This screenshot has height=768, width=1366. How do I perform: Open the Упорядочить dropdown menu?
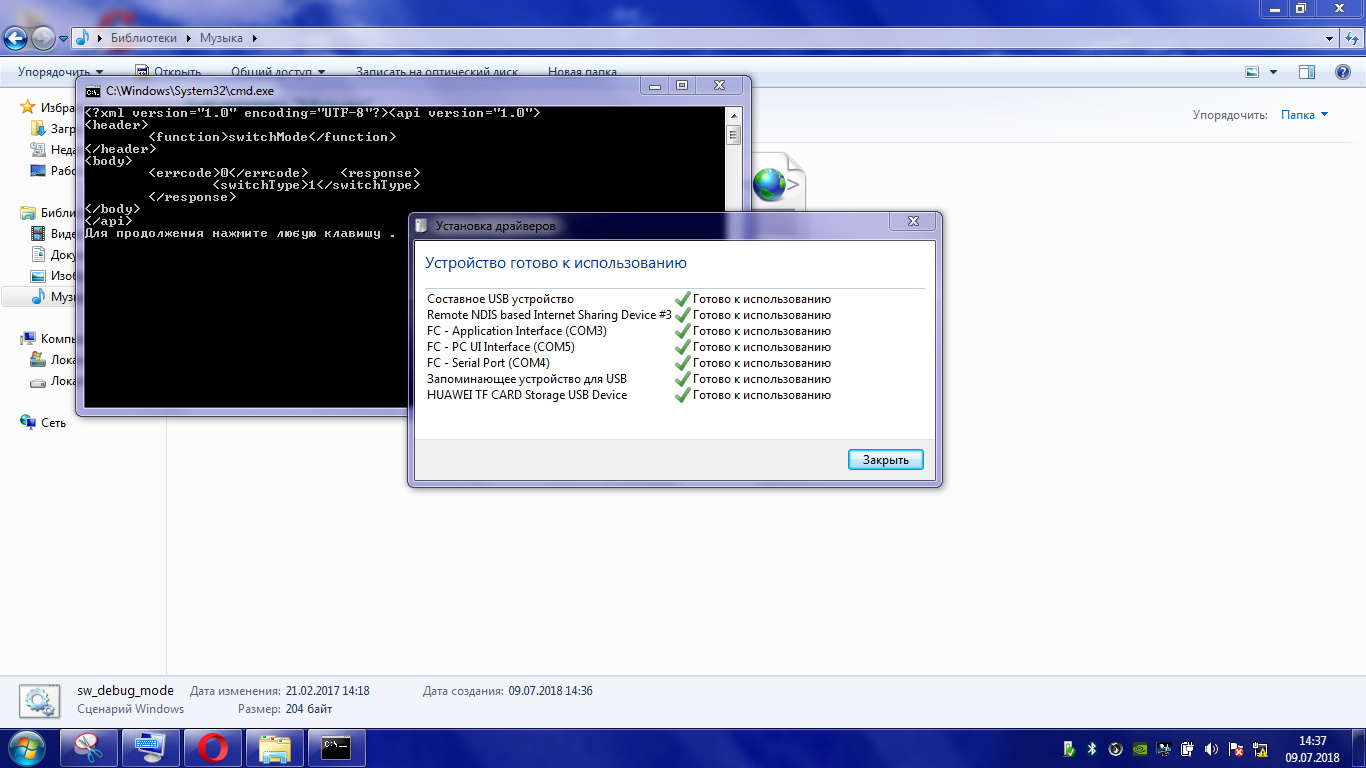[60, 72]
